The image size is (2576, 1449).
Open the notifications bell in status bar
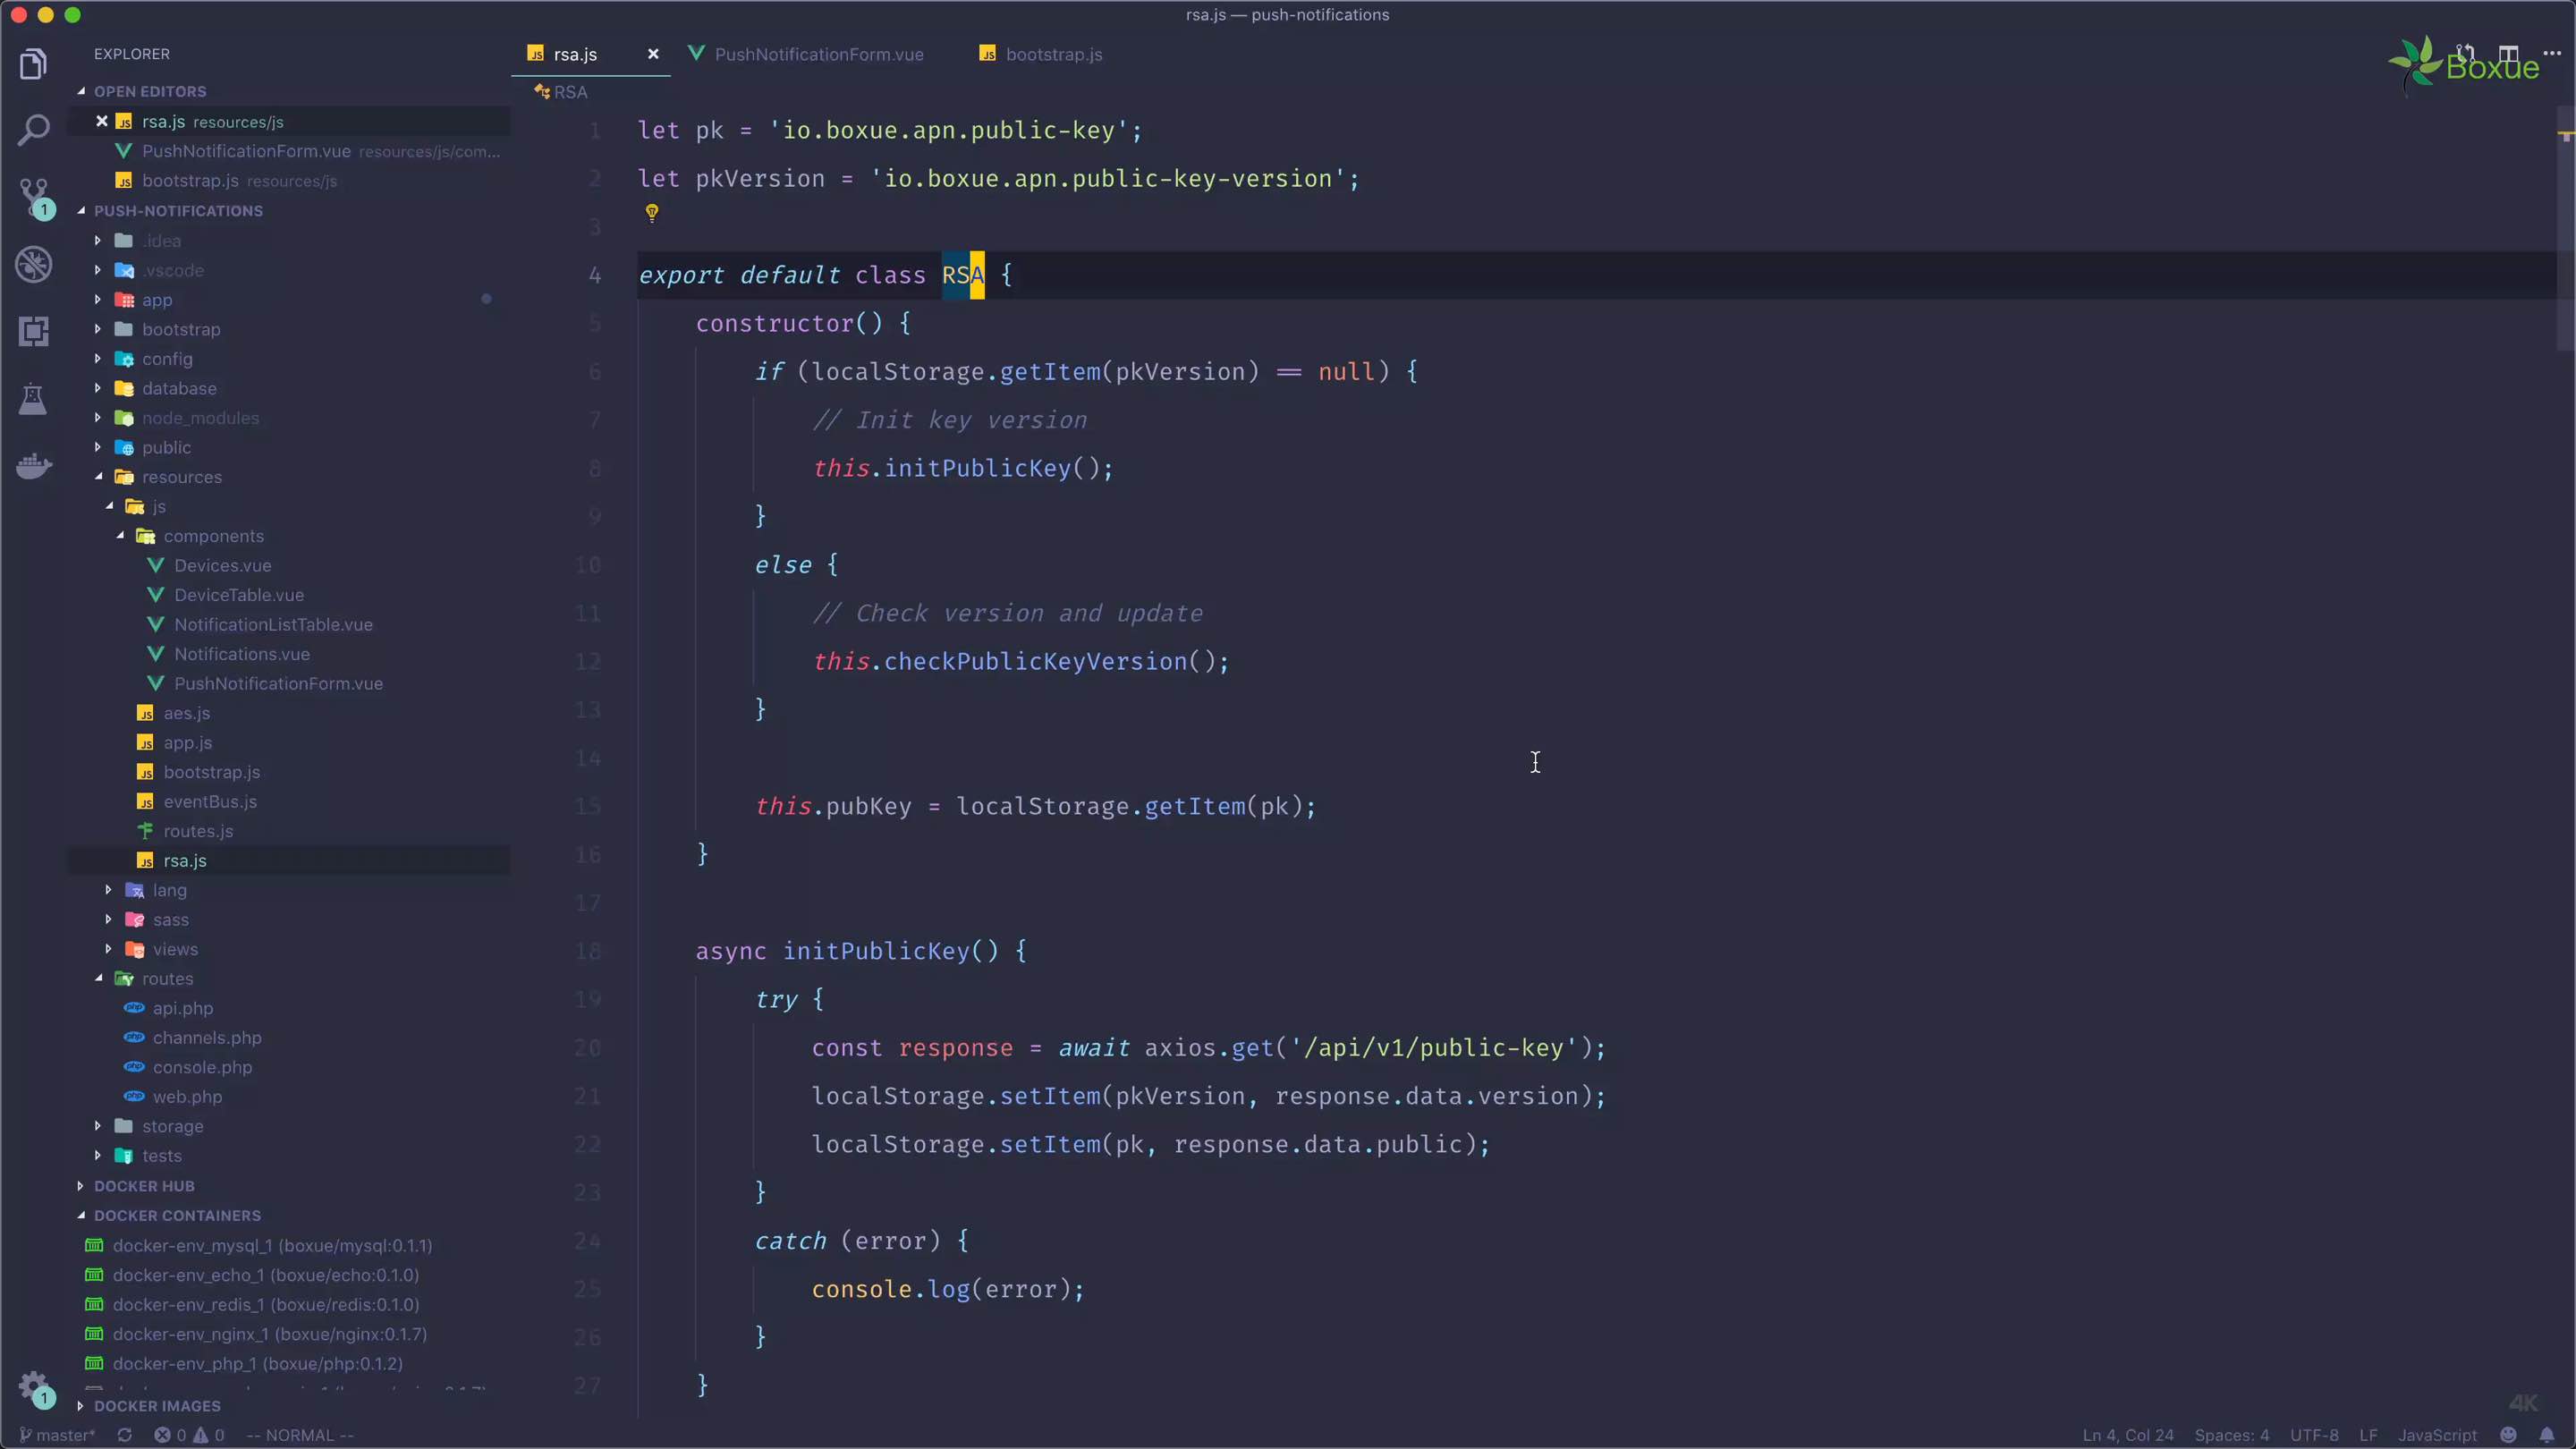tap(2547, 1435)
